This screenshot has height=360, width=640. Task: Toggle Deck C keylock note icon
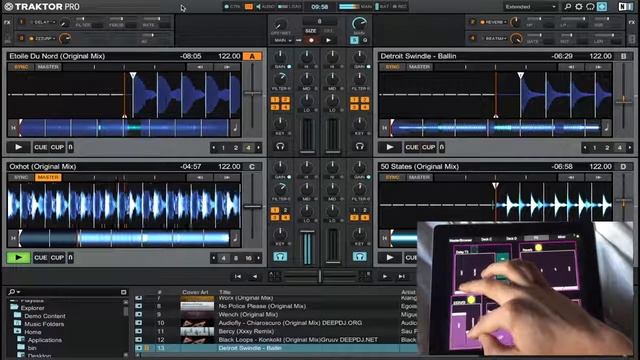235,238
